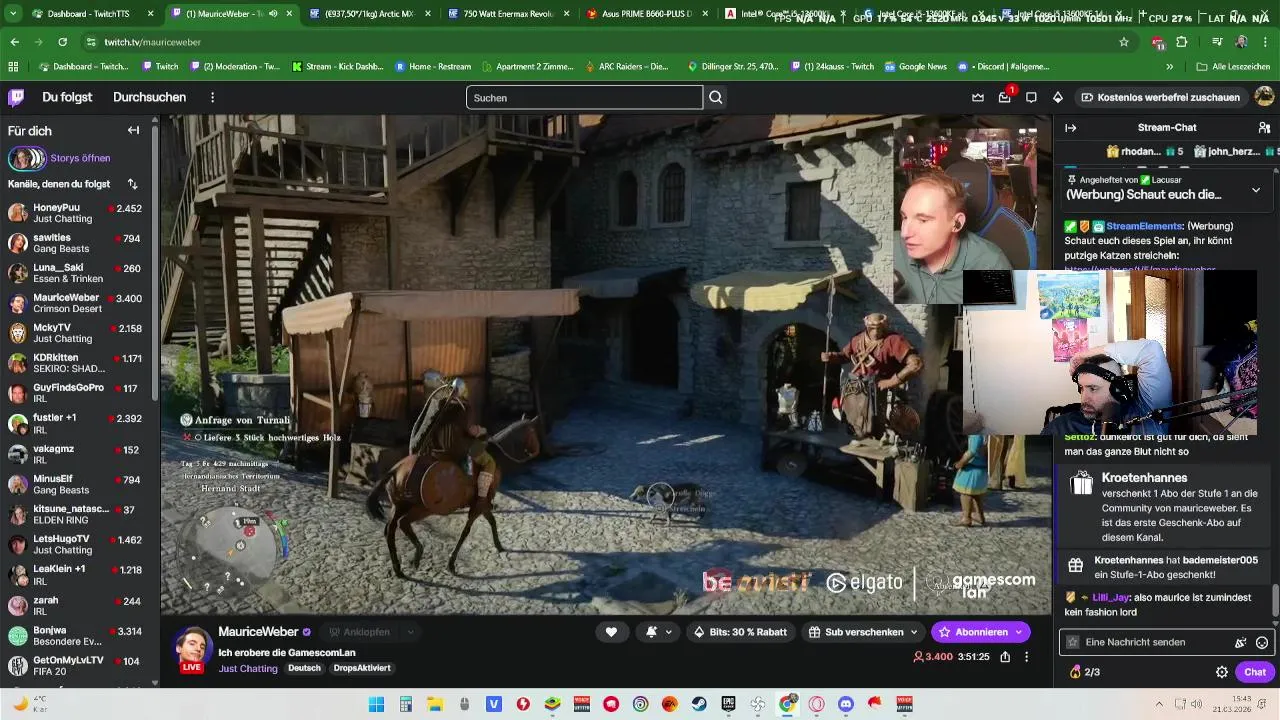Open the Twitch home logo

[x=16, y=97]
